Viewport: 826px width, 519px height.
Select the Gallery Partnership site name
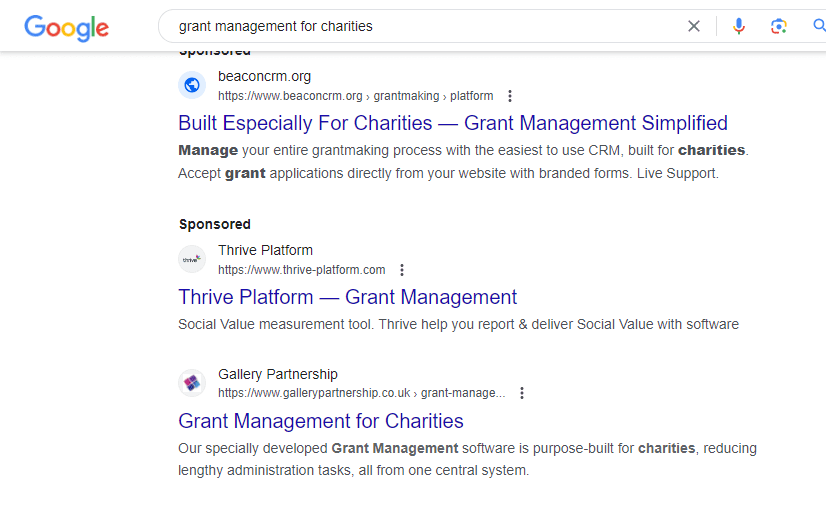coord(278,374)
